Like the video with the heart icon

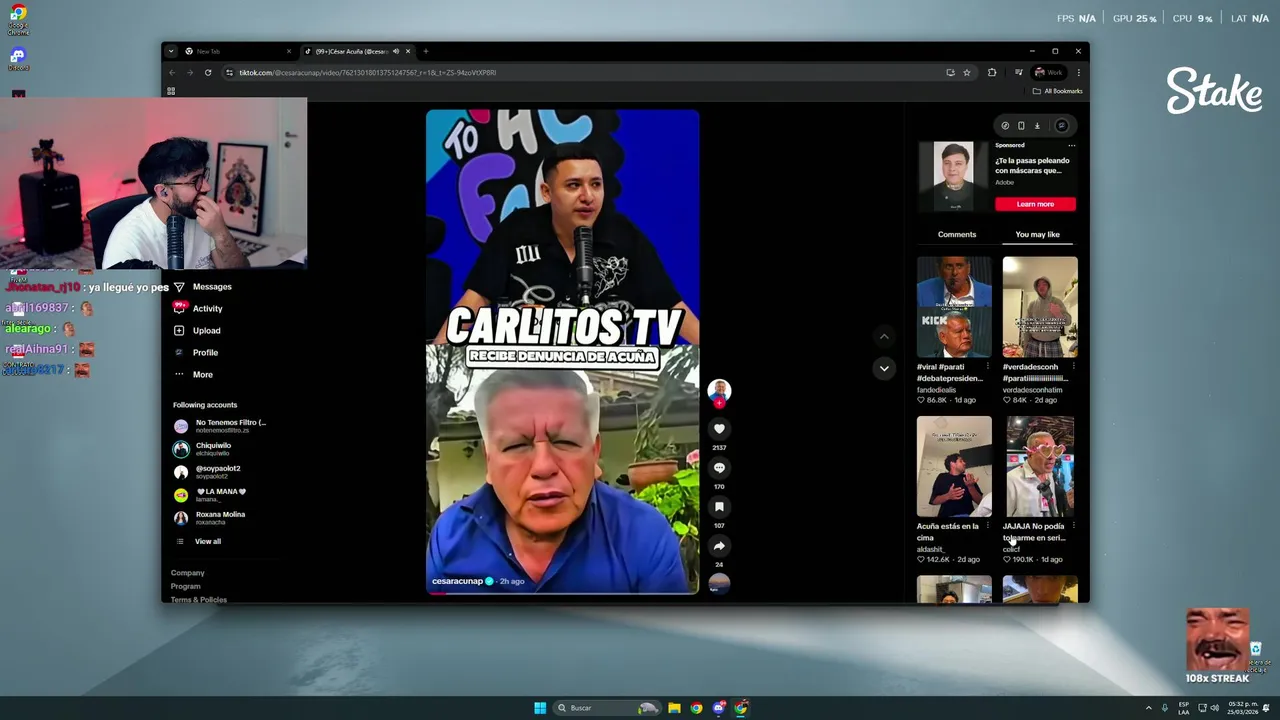pos(719,429)
